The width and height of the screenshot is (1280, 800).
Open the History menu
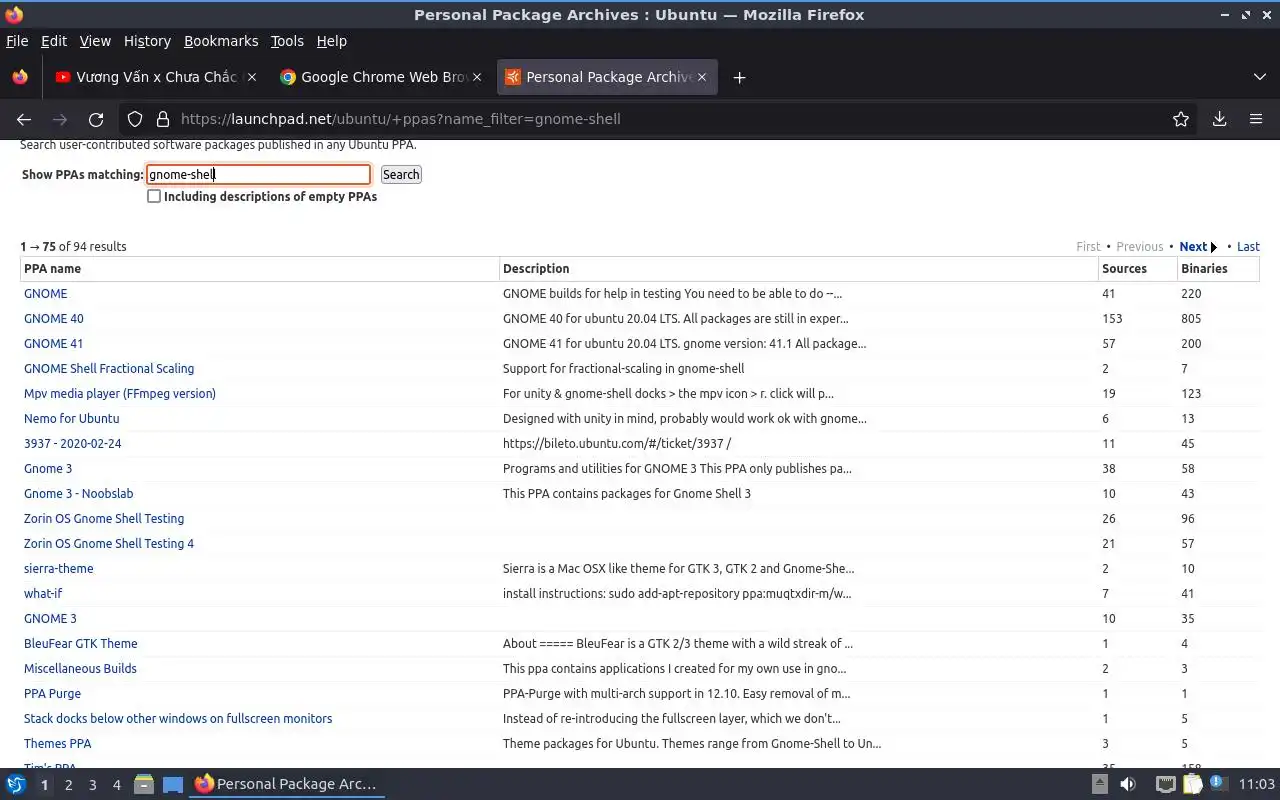[x=147, y=41]
